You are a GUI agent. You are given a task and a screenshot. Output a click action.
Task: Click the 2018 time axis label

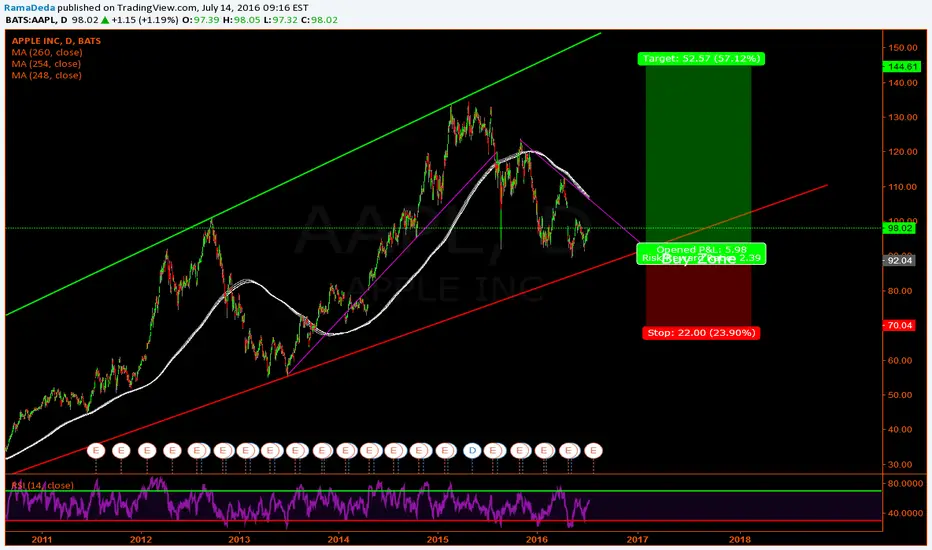pyautogui.click(x=739, y=539)
